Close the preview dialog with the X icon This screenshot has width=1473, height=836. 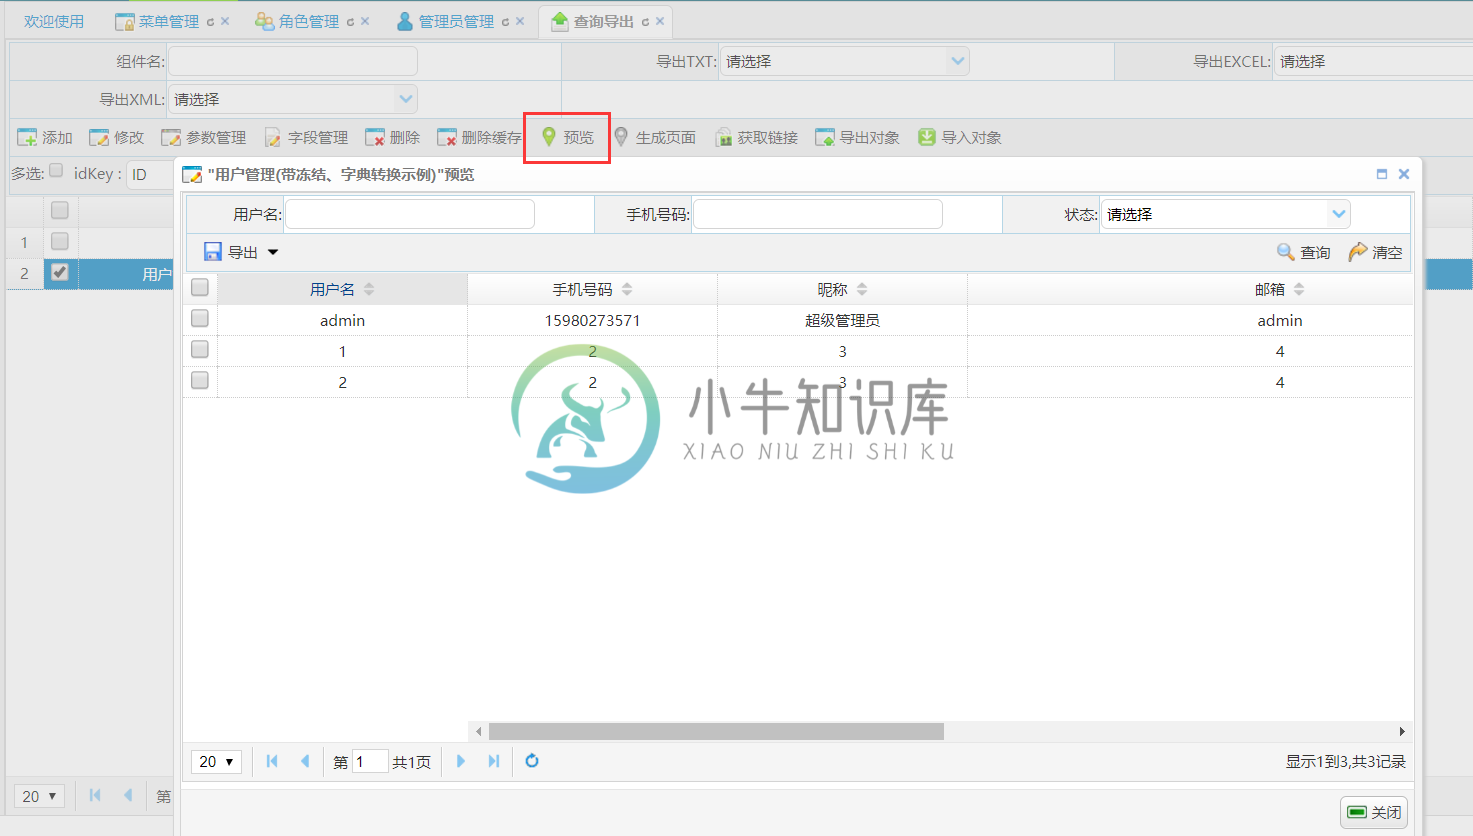[1404, 174]
